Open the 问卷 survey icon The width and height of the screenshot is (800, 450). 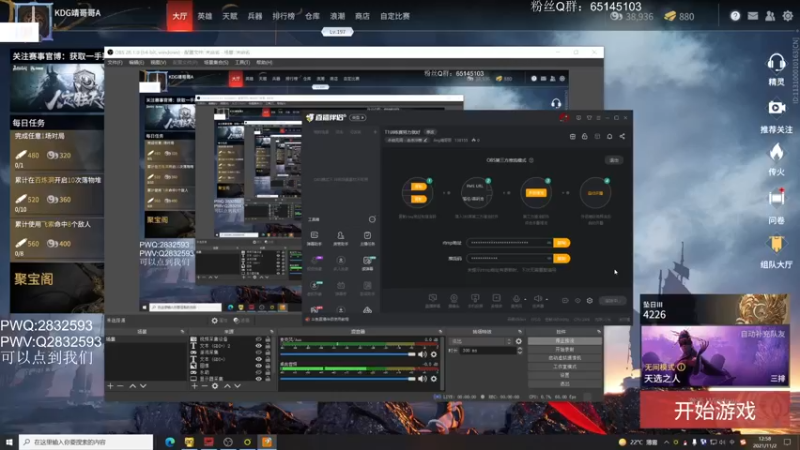[777, 198]
